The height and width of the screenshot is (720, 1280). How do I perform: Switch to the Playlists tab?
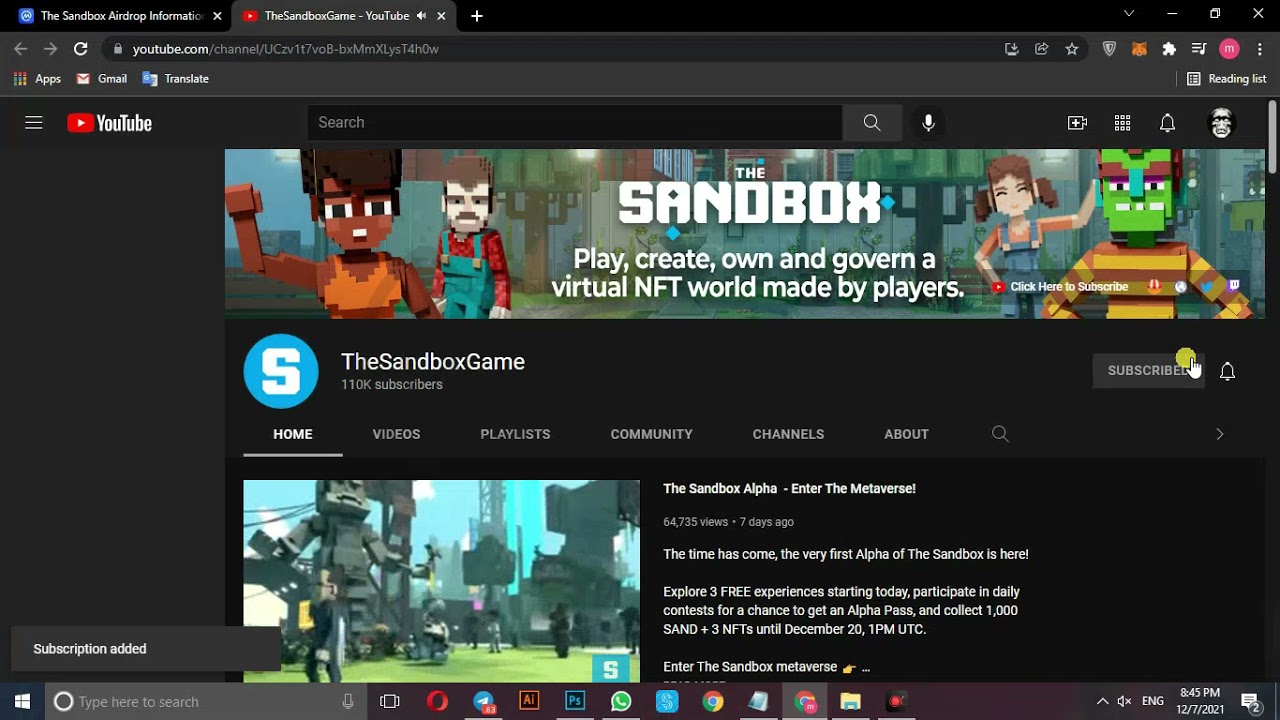coord(515,434)
